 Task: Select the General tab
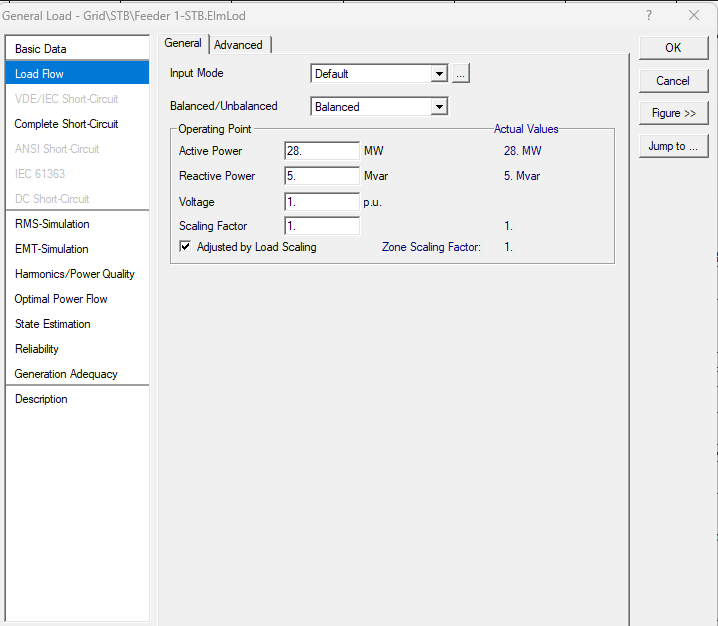click(x=183, y=44)
